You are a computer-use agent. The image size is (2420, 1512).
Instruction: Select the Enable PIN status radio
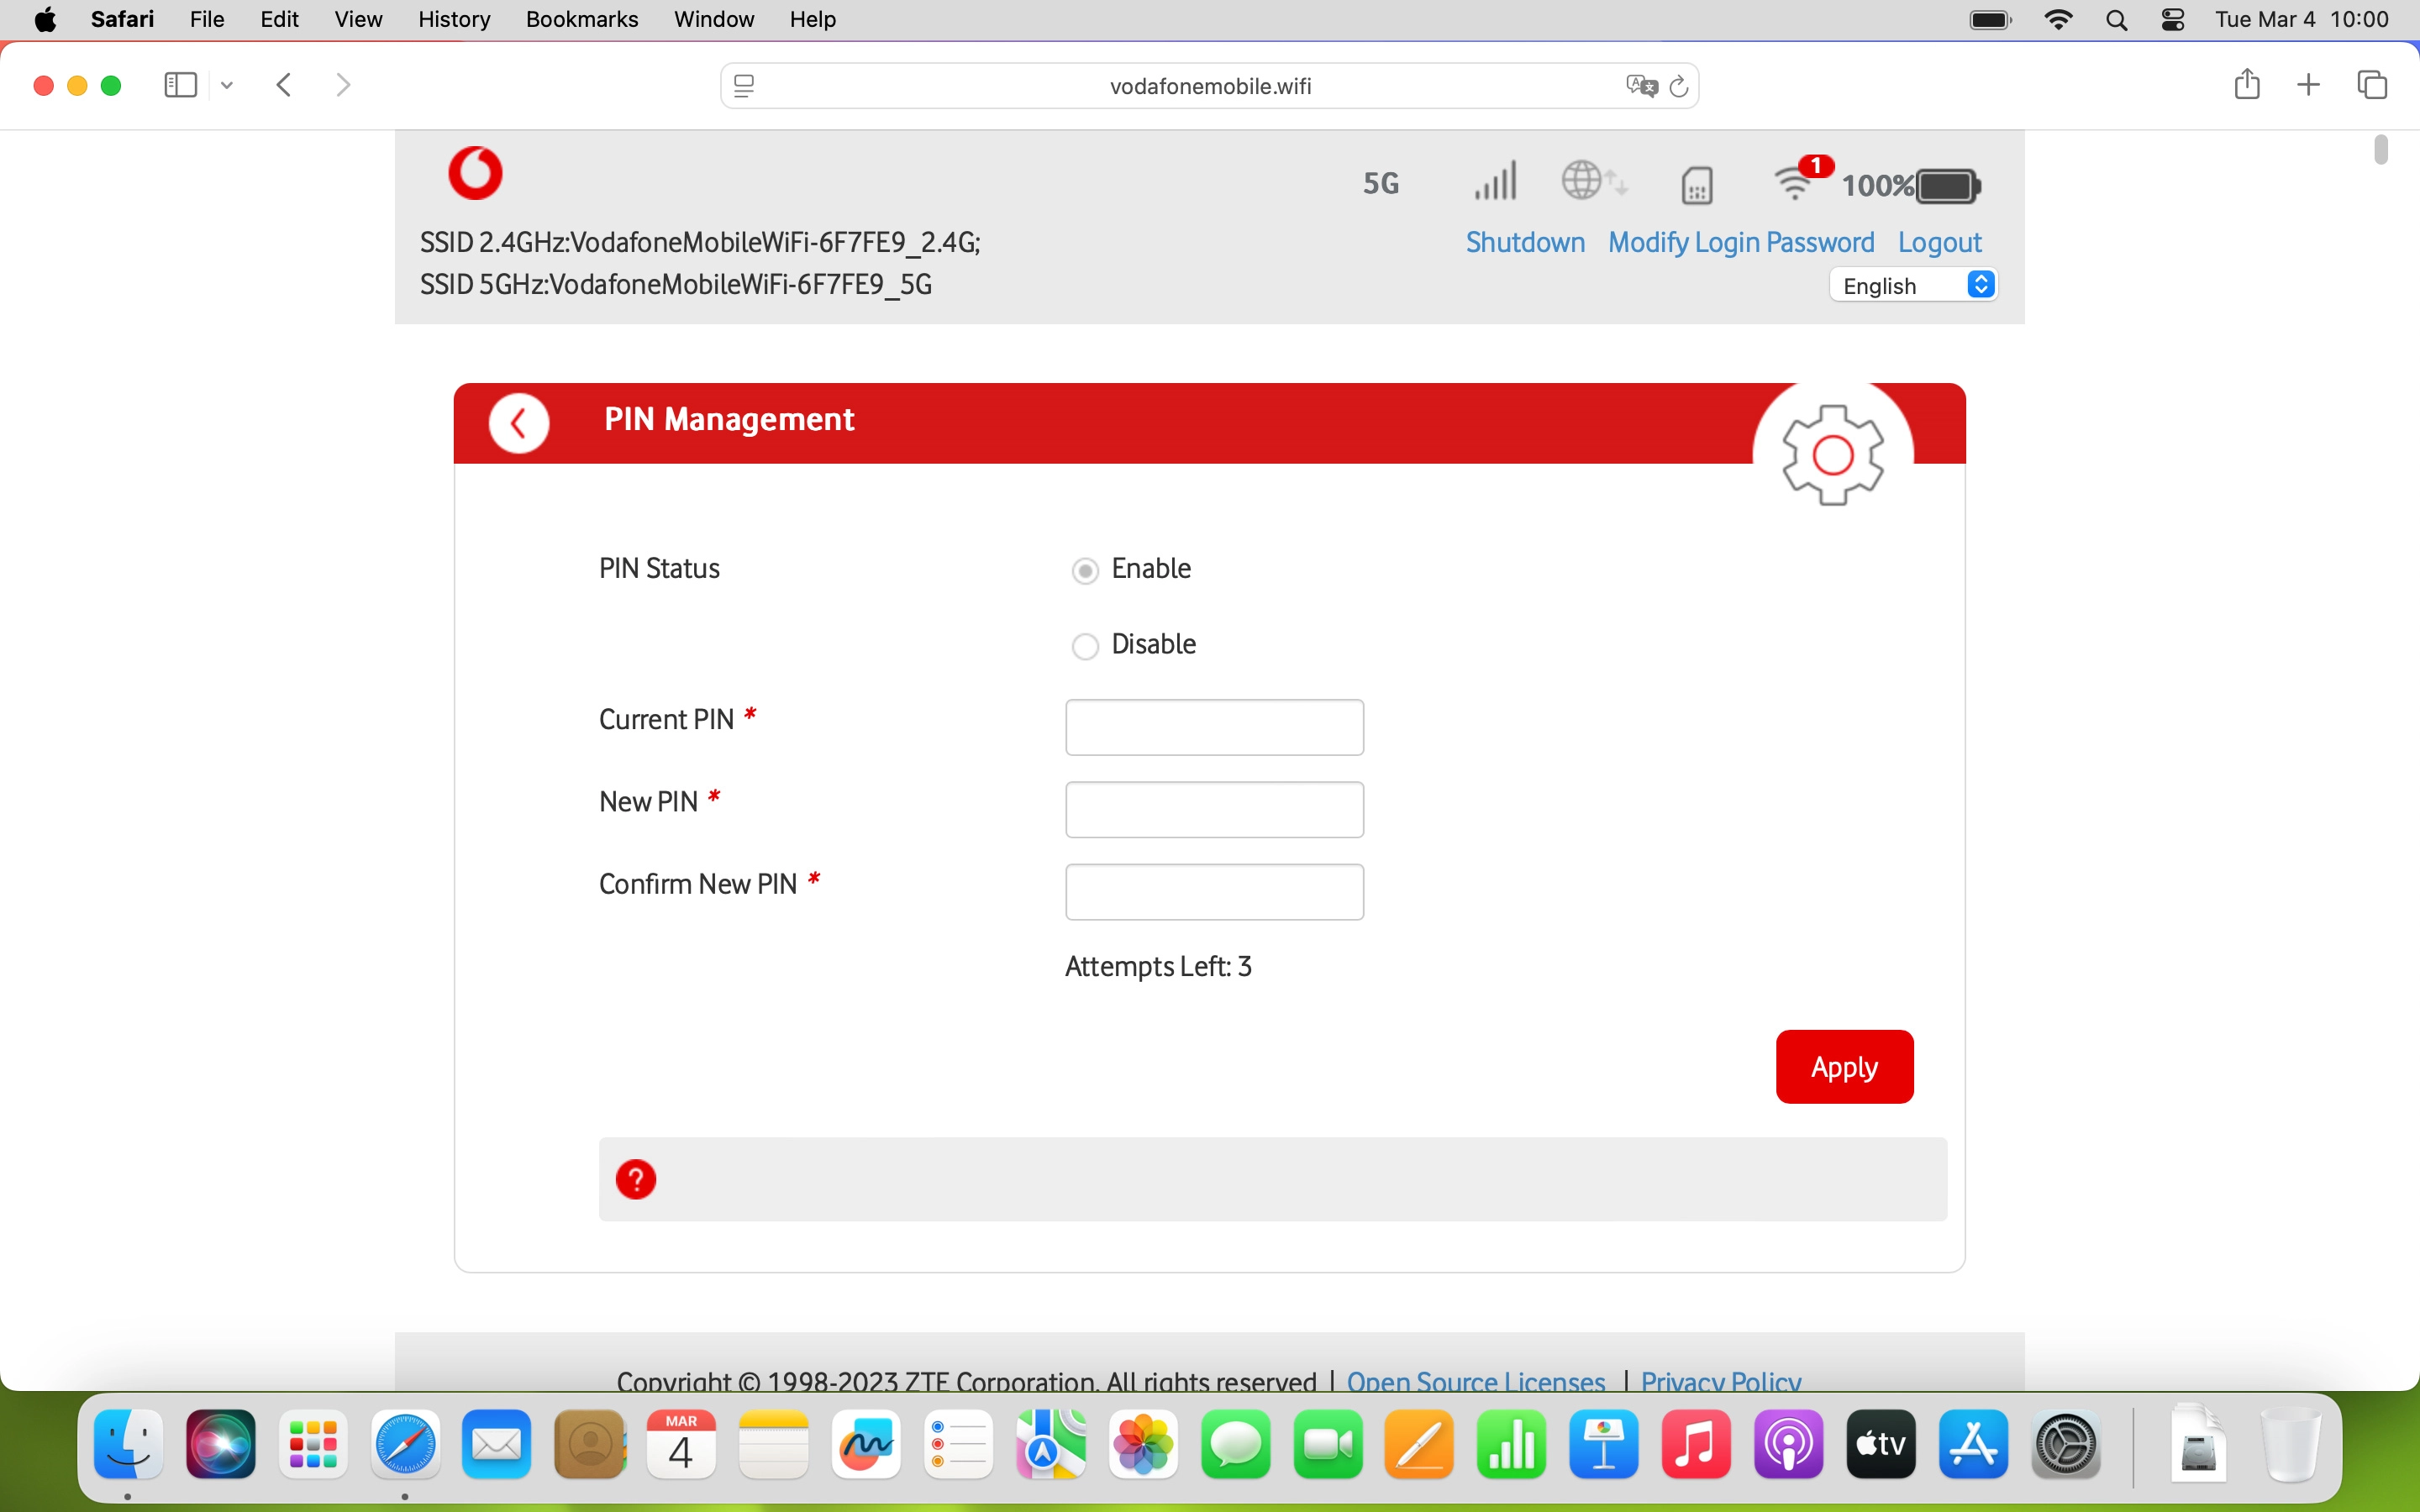pos(1085,570)
